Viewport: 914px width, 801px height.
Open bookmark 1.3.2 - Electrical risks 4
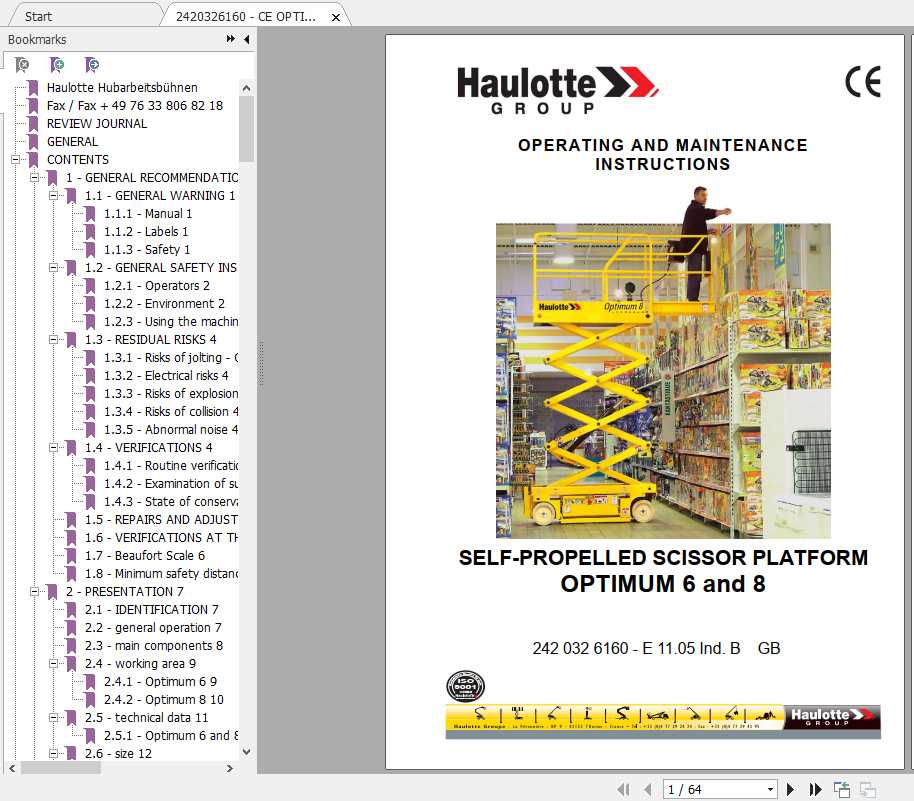[x=166, y=375]
